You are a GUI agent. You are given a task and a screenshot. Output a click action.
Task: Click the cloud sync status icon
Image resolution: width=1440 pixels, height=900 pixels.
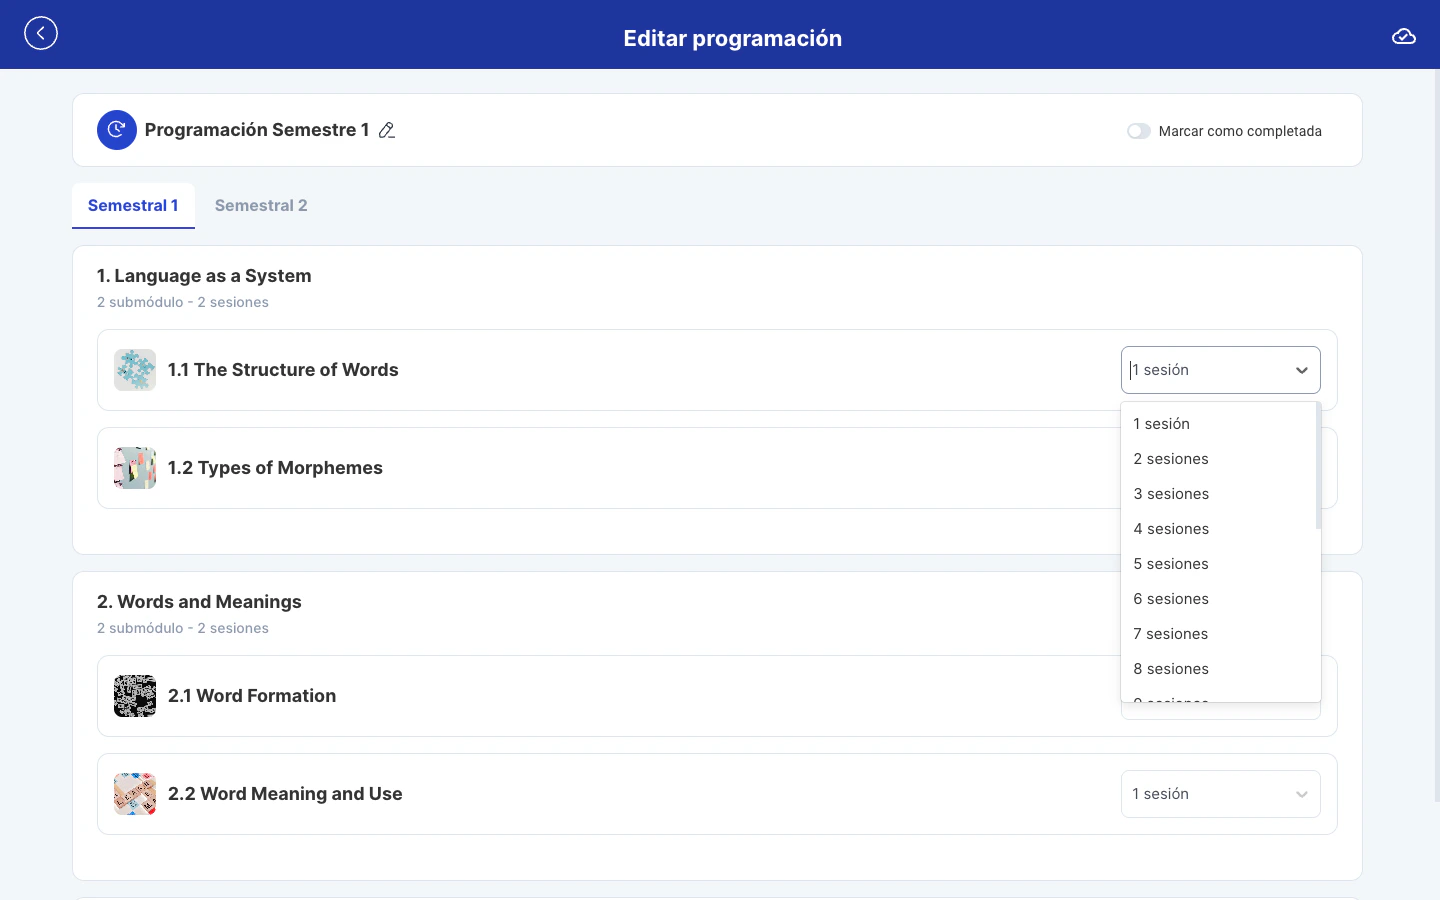click(x=1404, y=37)
